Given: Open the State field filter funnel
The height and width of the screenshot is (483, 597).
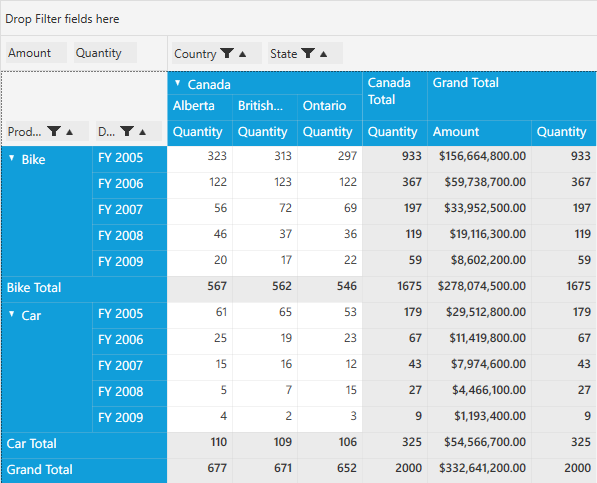Looking at the screenshot, I should point(308,53).
